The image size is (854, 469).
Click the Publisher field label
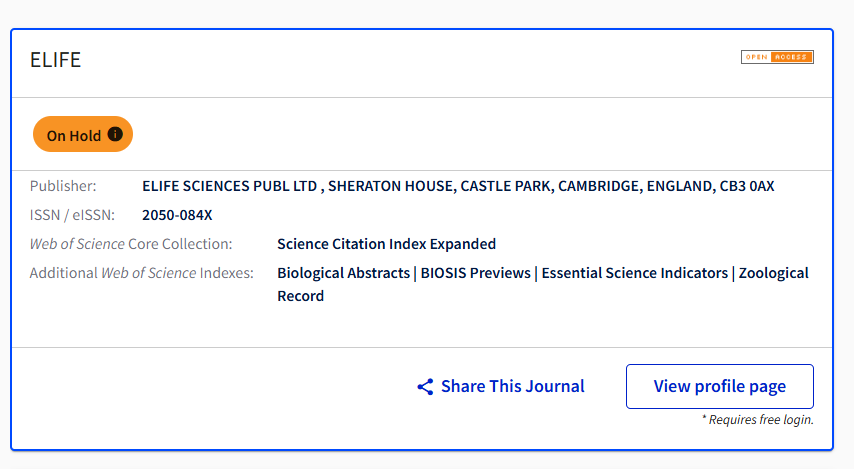pos(63,186)
